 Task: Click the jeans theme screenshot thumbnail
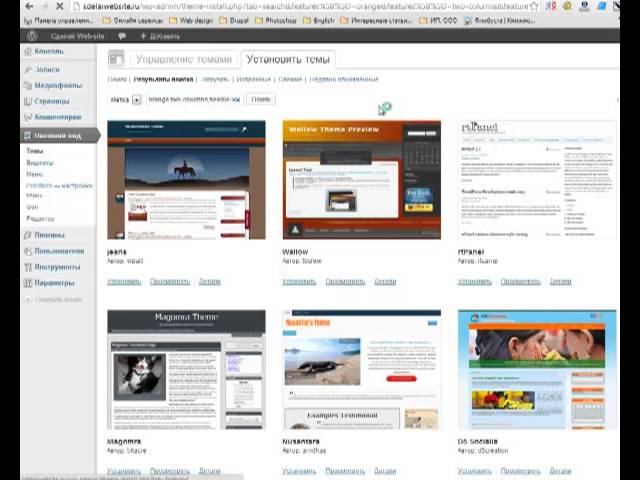click(186, 180)
